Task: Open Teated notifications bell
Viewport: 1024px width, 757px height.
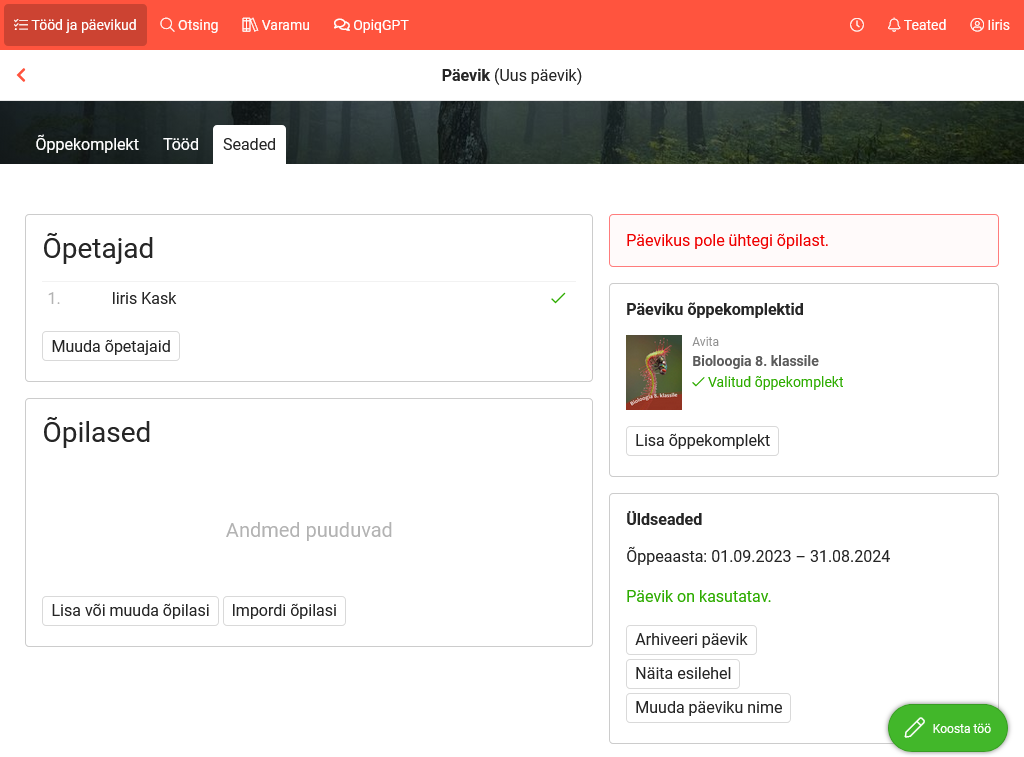Action: point(916,25)
